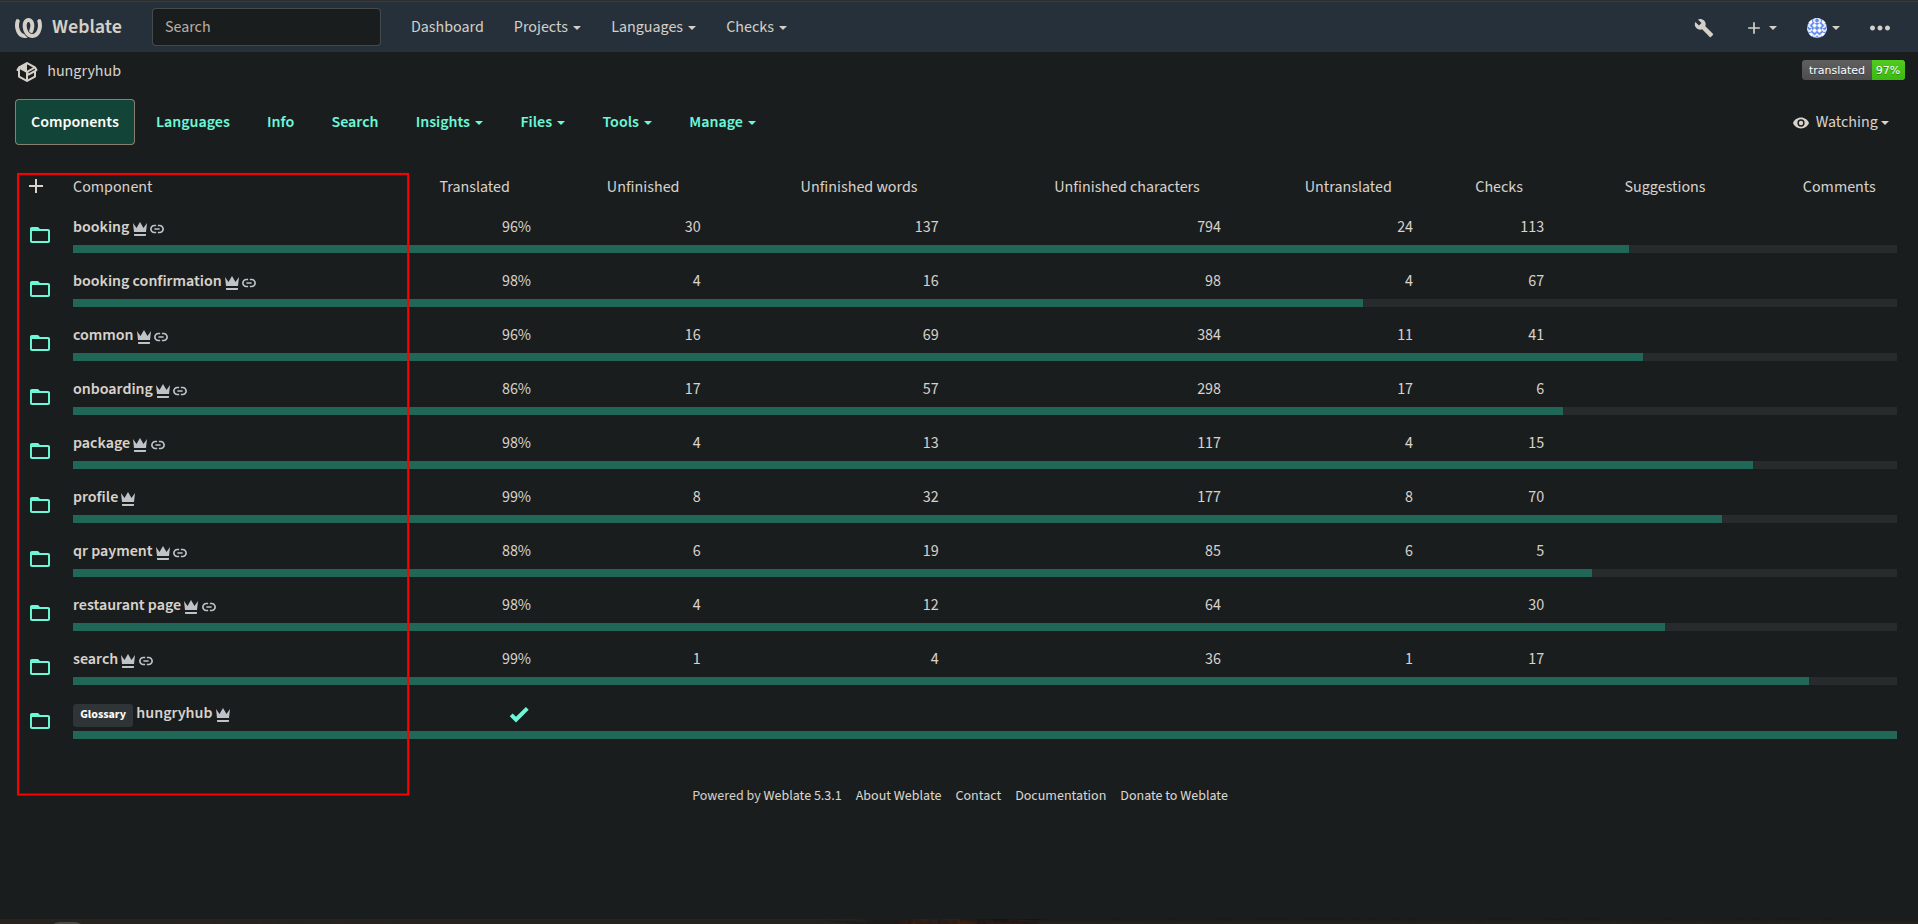Expand the Insights dropdown menu
This screenshot has height=924, width=1918.
tap(448, 122)
